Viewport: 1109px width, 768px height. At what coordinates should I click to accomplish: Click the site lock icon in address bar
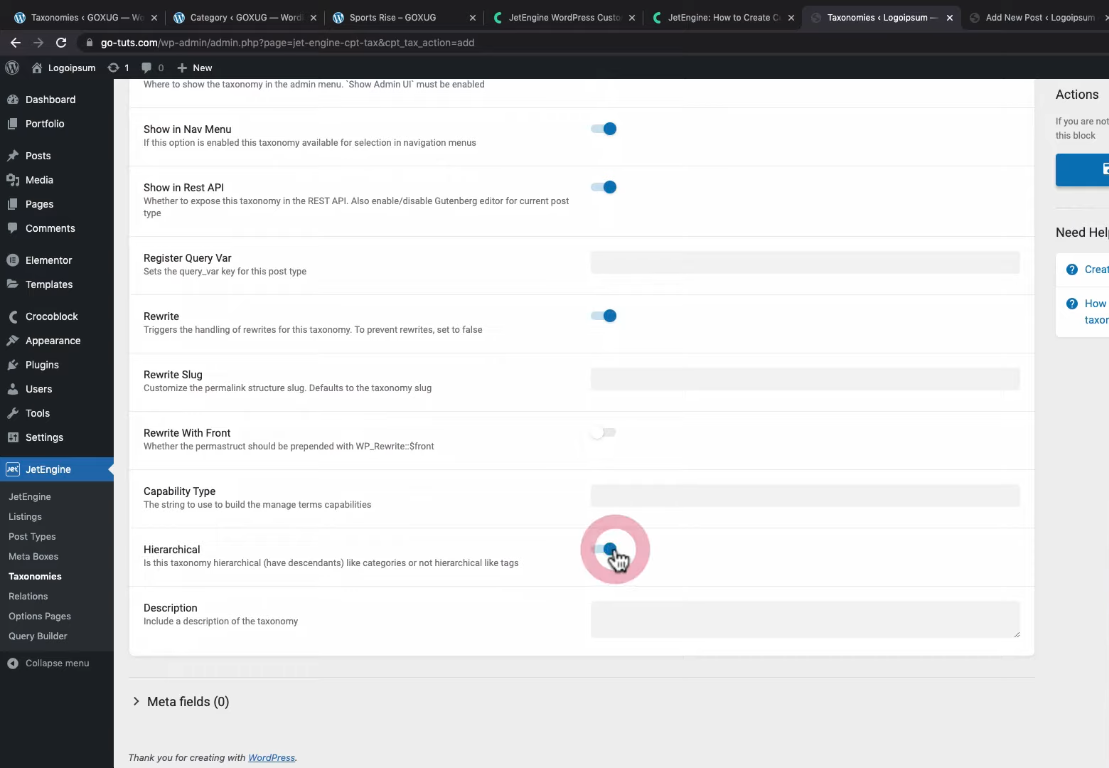point(89,42)
